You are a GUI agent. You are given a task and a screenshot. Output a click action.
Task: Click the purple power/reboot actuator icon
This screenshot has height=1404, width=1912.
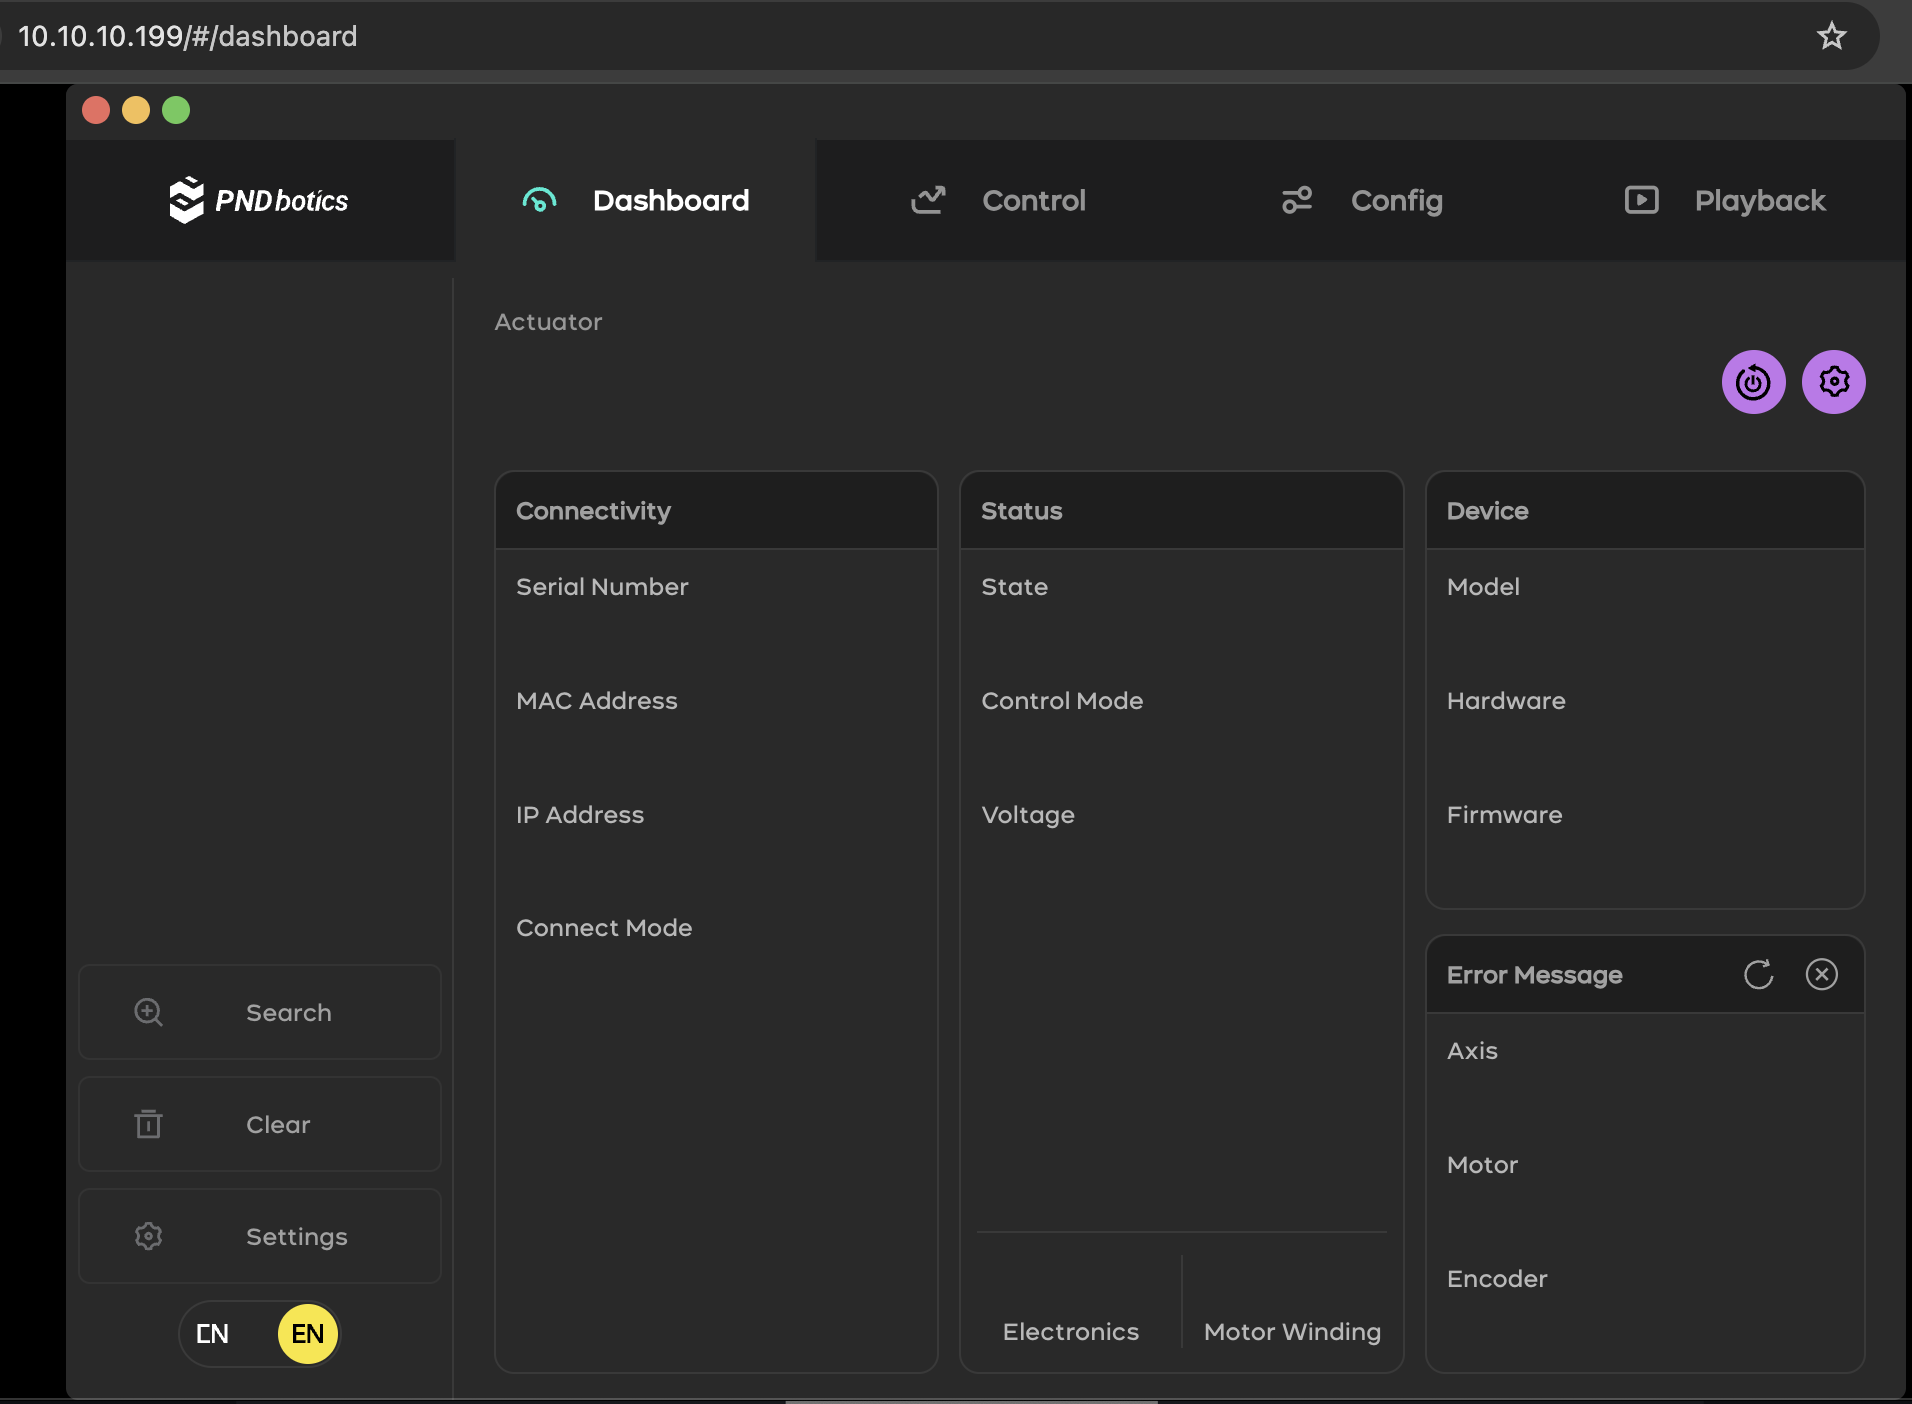1753,382
